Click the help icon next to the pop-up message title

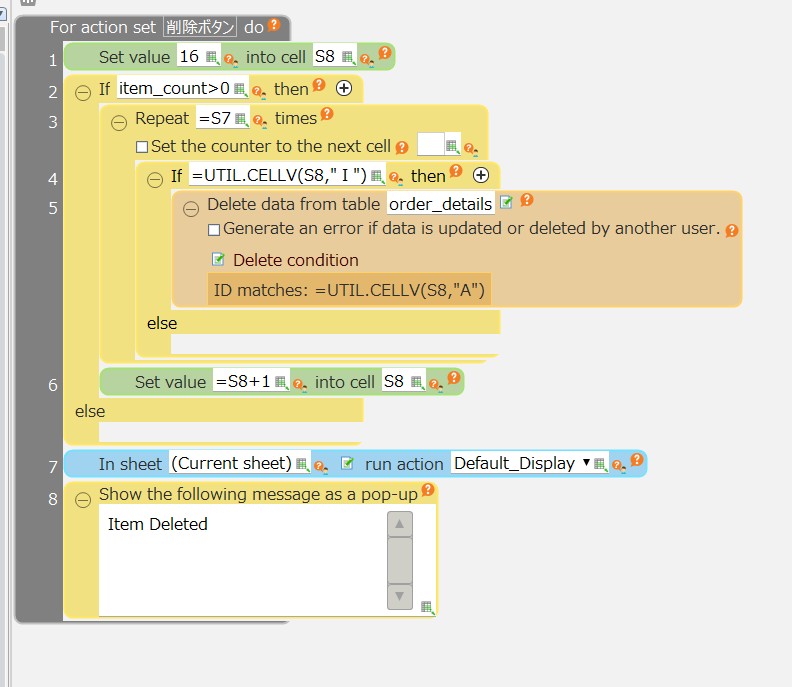point(428,490)
